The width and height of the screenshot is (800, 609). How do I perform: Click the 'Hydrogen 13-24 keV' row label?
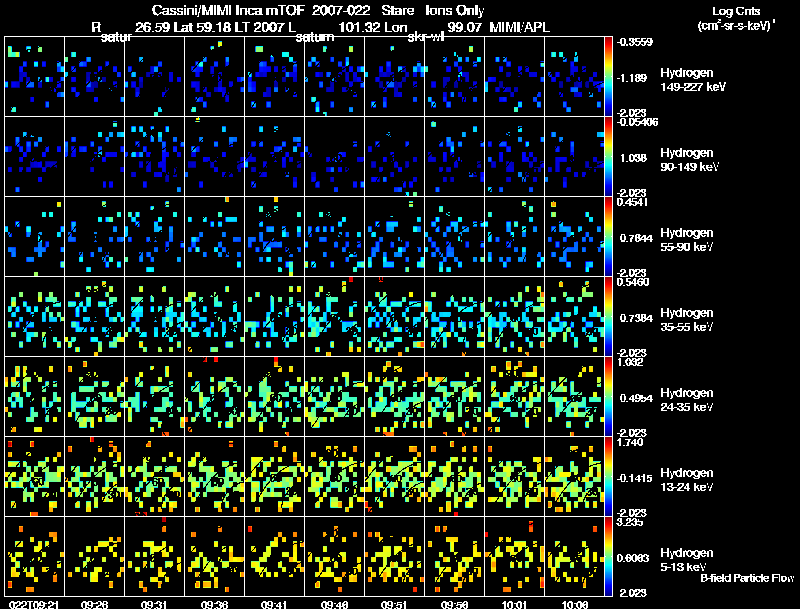pyautogui.click(x=687, y=480)
